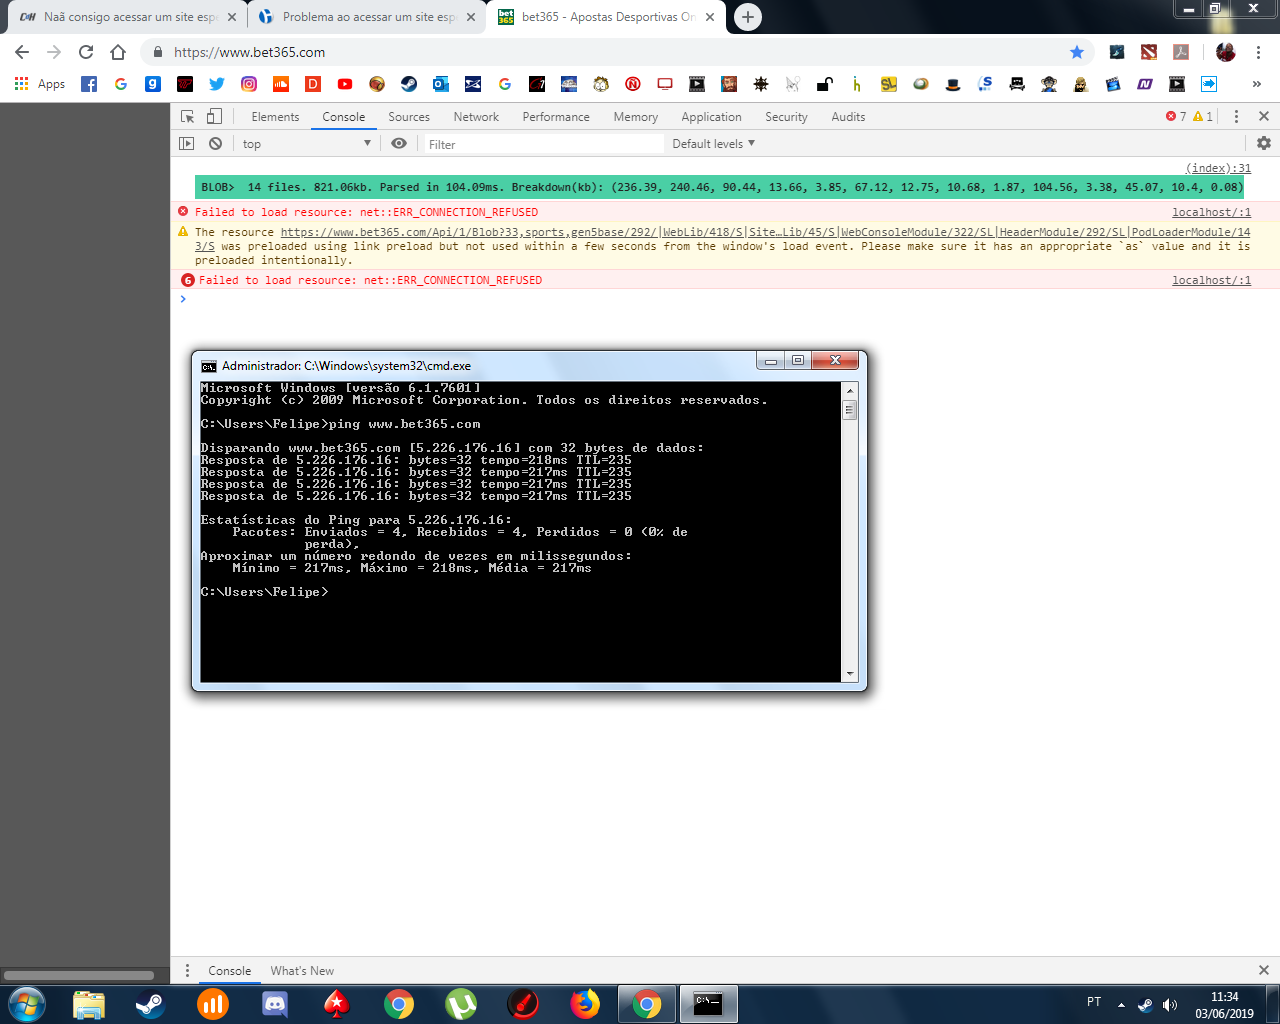Image resolution: width=1280 pixels, height=1024 pixels.
Task: Go to the Chrome home page icon
Action: 118,52
